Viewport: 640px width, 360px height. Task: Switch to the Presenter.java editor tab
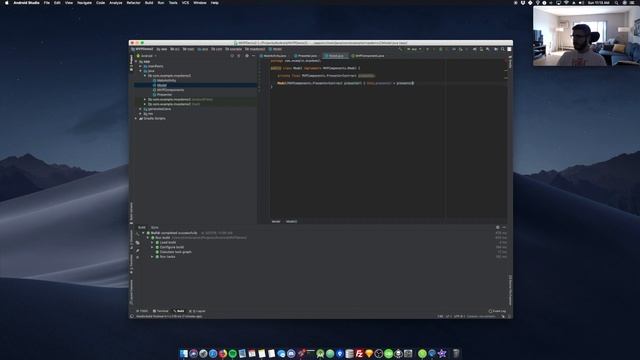[306, 56]
